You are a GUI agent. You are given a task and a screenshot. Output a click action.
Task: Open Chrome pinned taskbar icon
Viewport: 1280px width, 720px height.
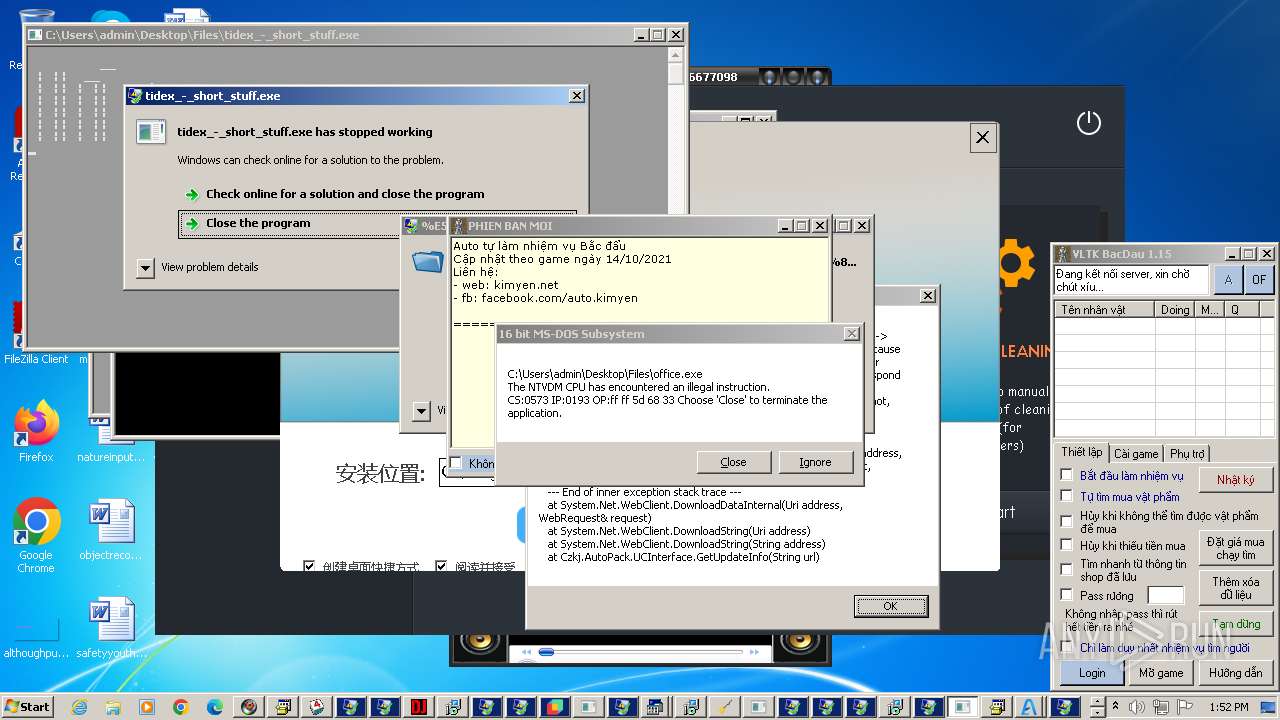[181, 707]
